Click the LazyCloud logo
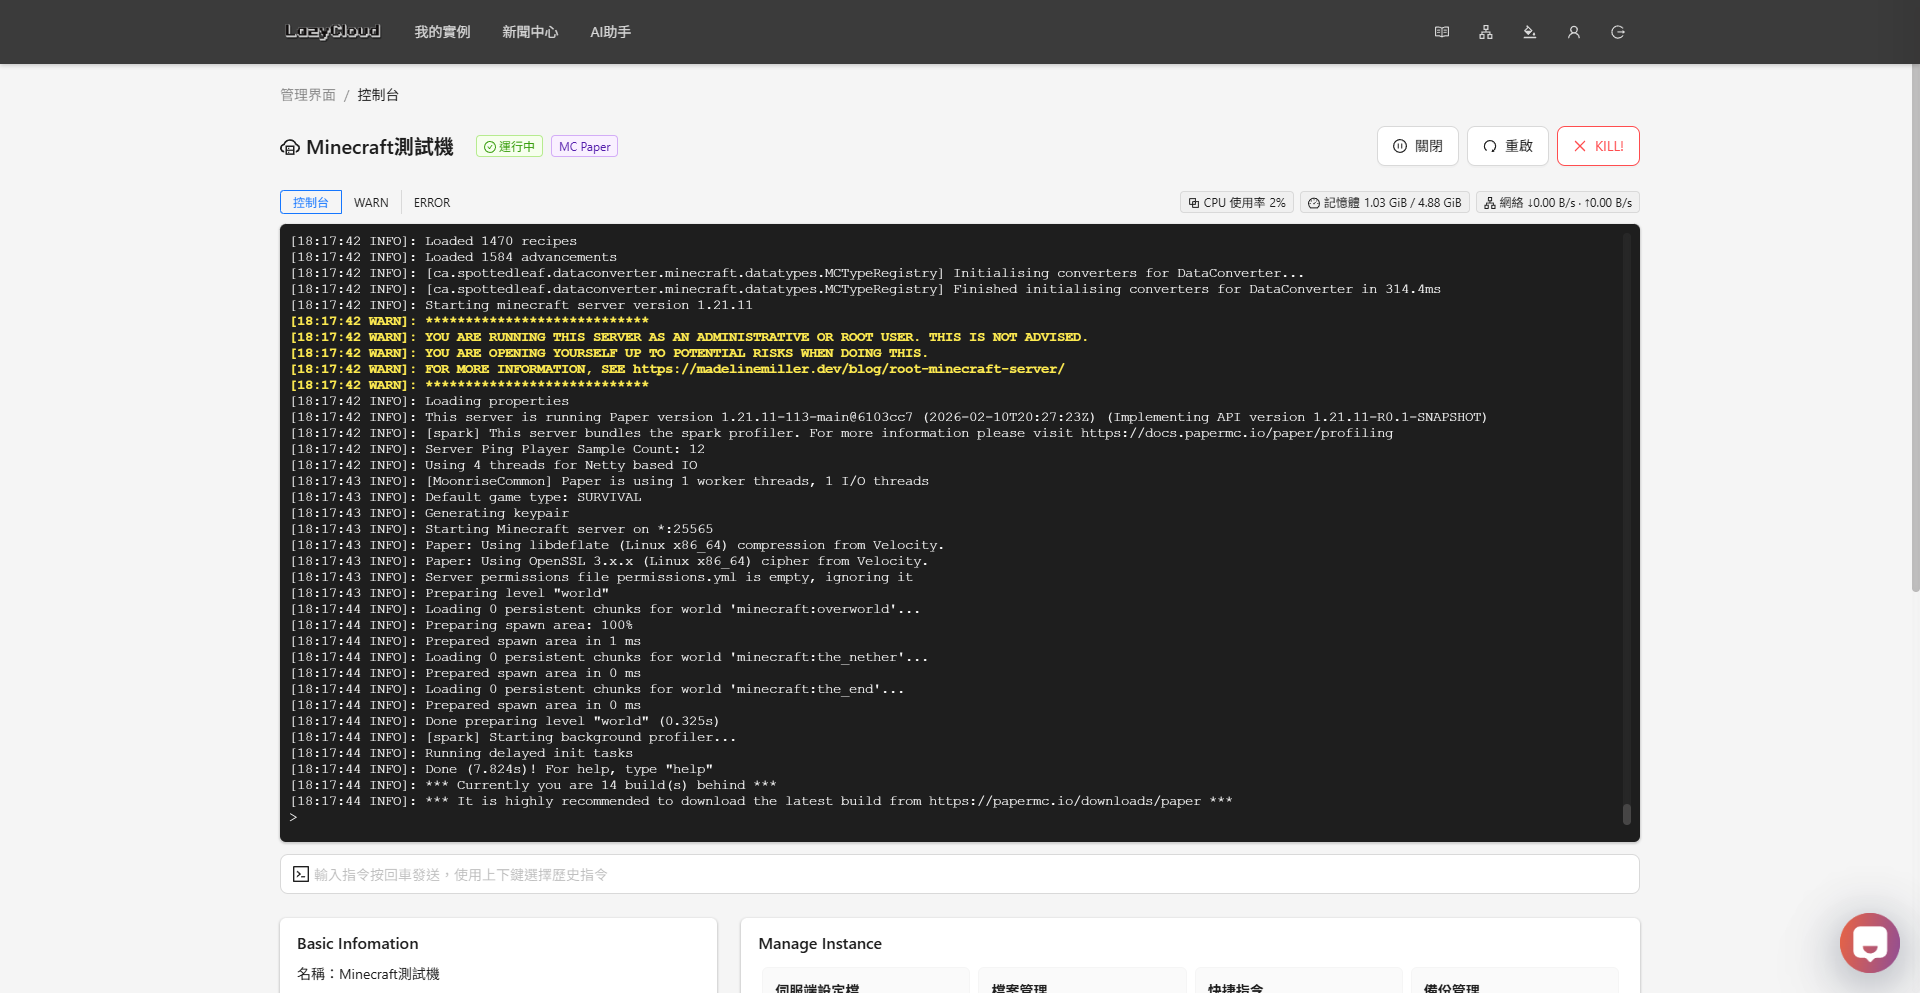 [x=332, y=32]
